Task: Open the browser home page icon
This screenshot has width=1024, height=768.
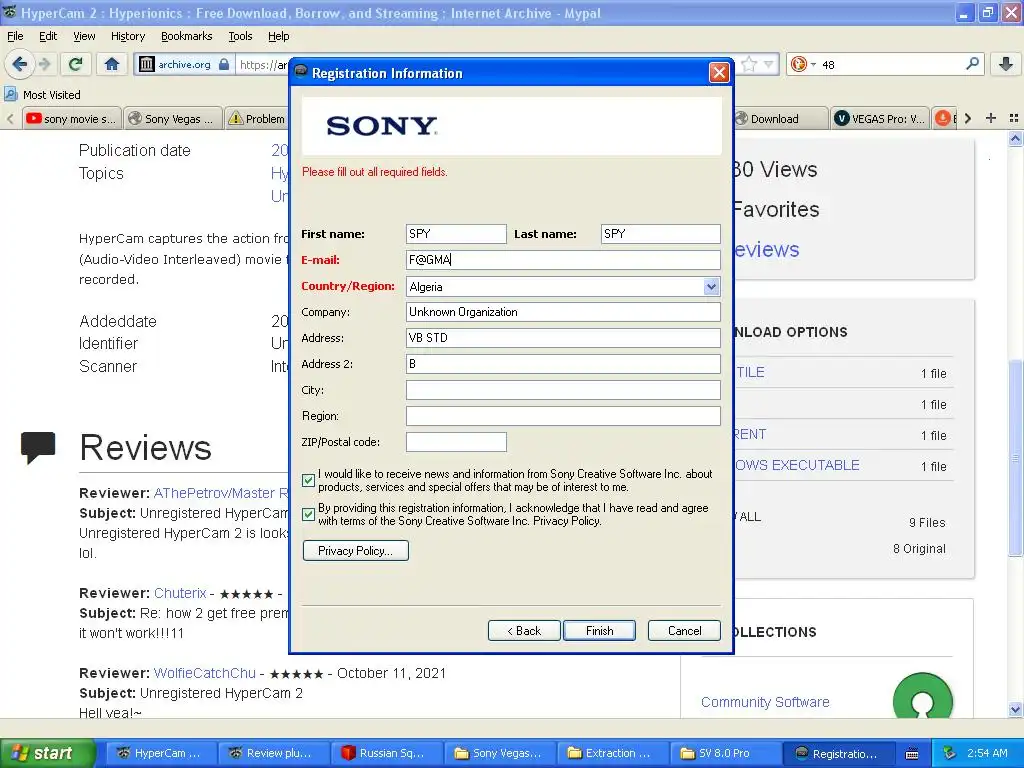Action: pyautogui.click(x=112, y=64)
